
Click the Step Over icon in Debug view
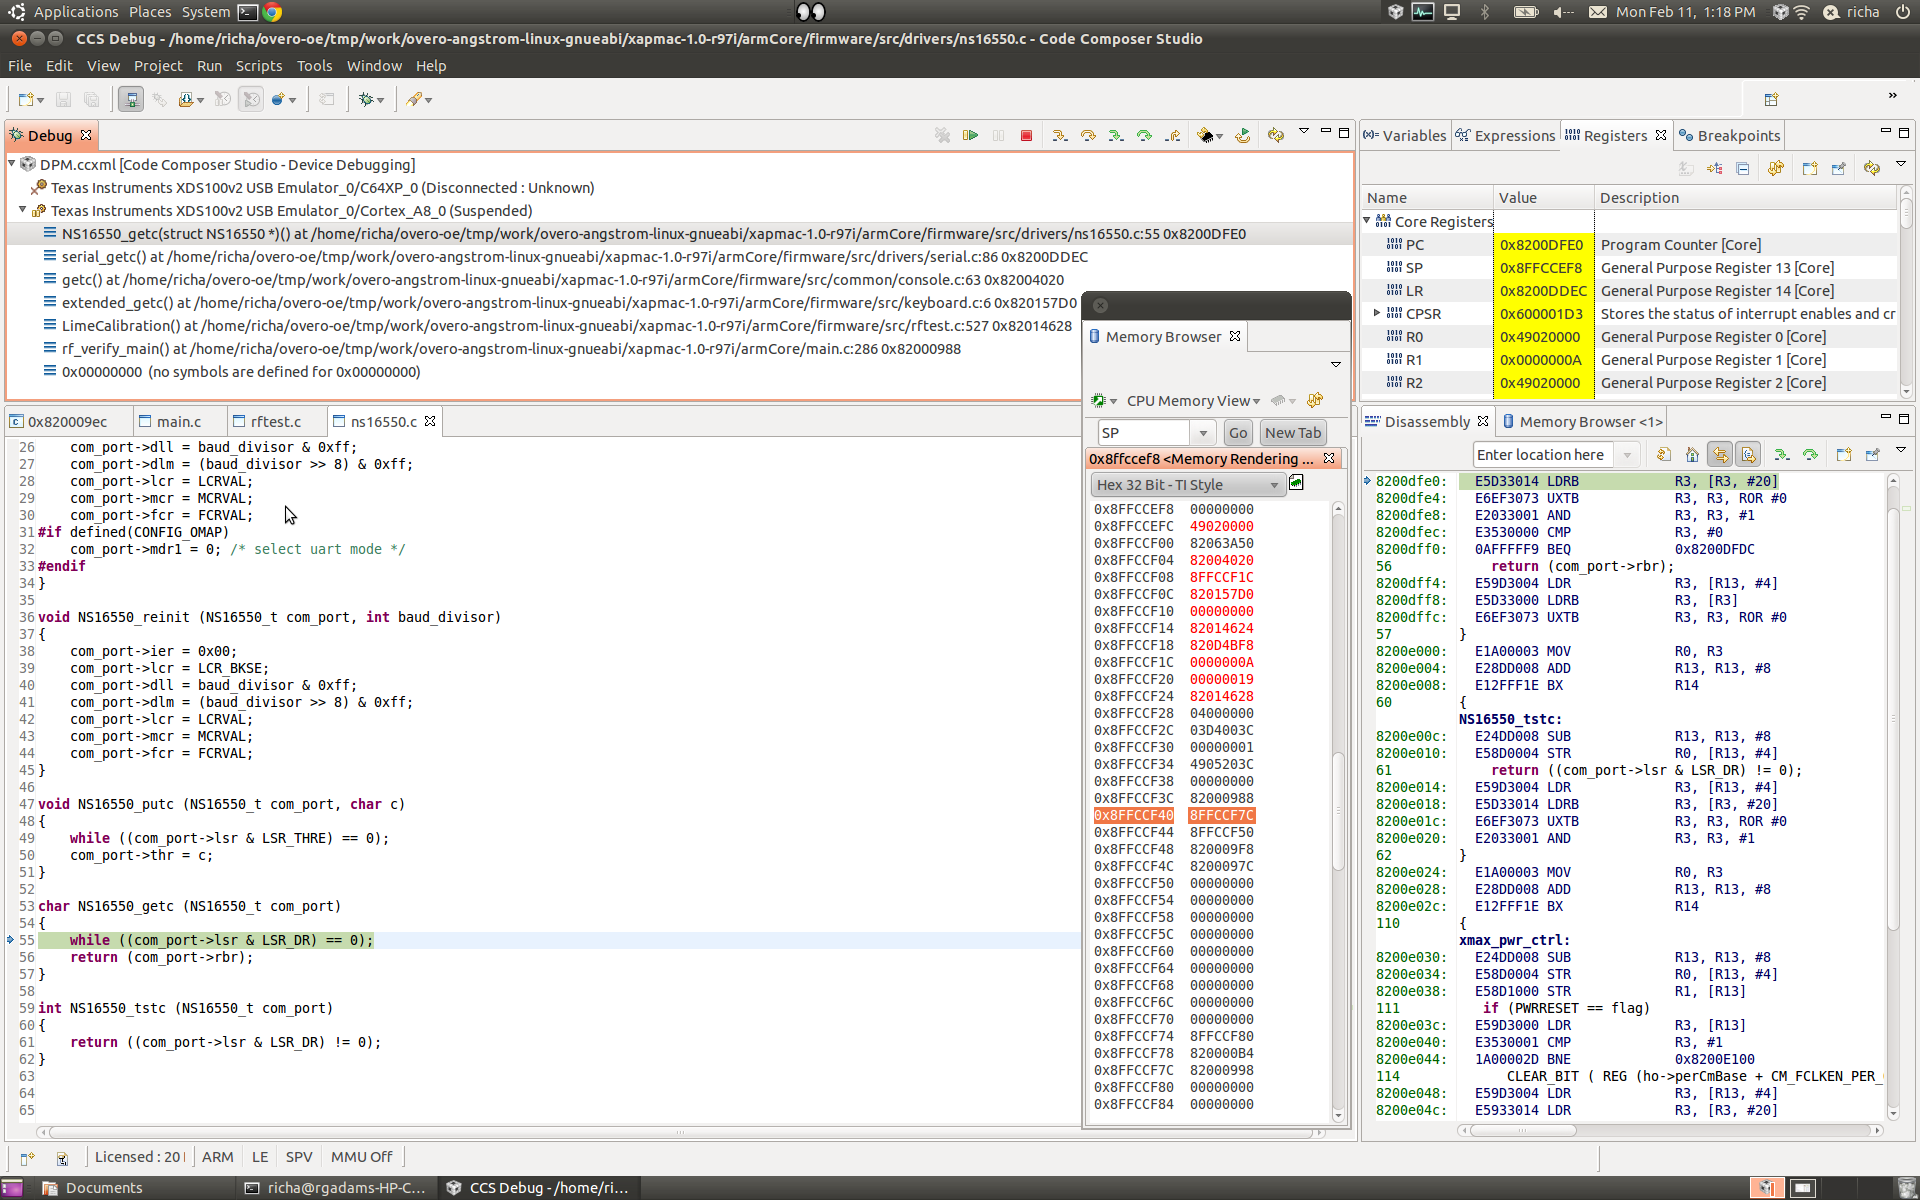click(x=1088, y=135)
